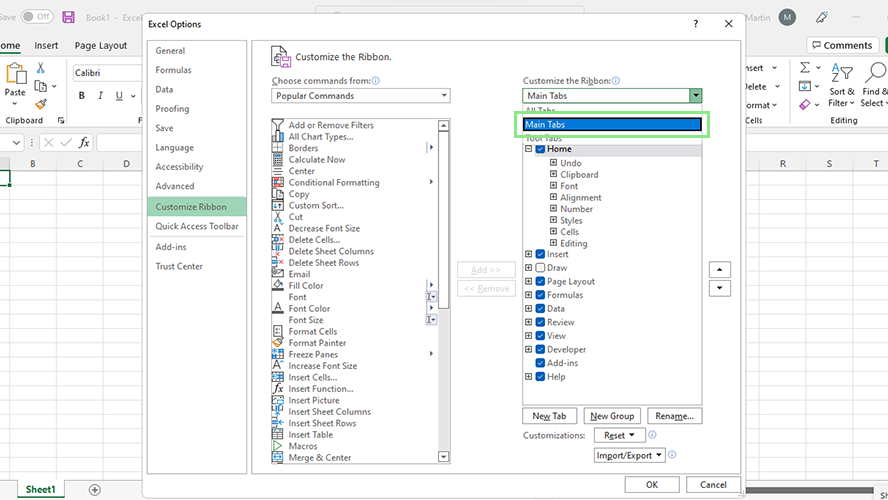Click the Calibri font name box
Image resolution: width=888 pixels, height=500 pixels.
108,73
